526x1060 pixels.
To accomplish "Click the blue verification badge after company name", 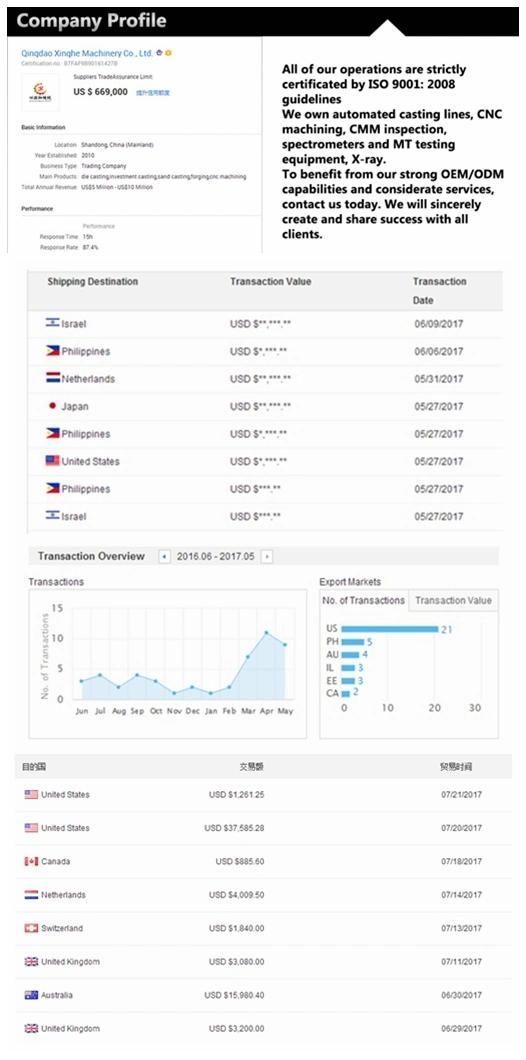I will click(x=159, y=53).
